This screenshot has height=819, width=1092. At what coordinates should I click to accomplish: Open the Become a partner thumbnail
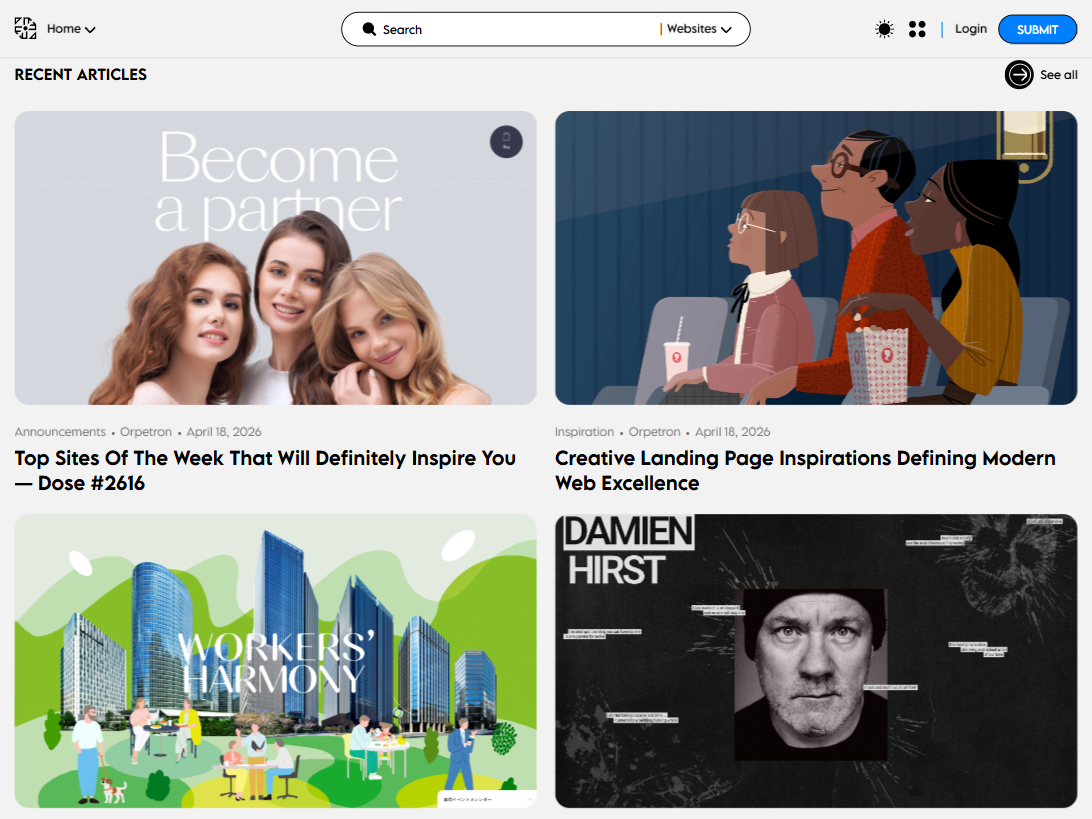pos(276,258)
